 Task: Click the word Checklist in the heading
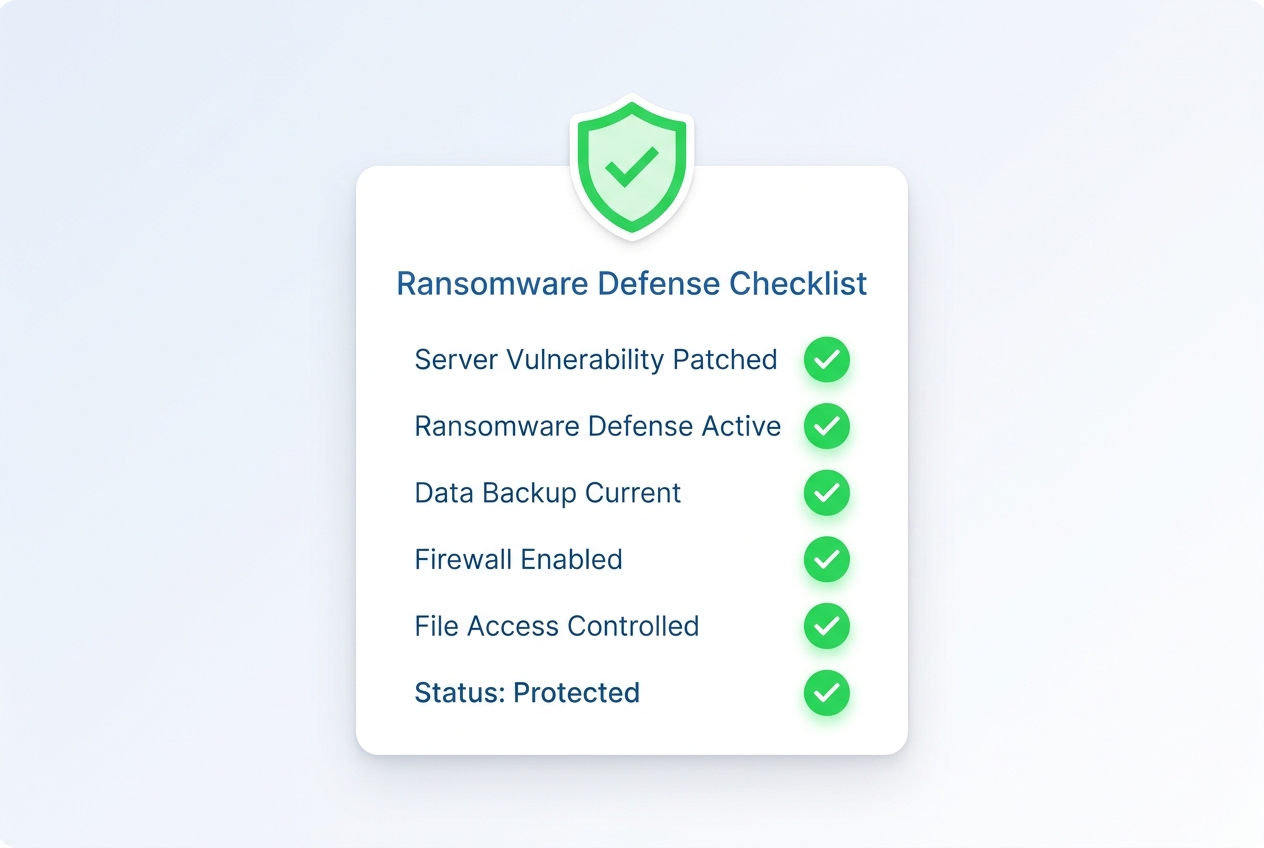click(798, 283)
